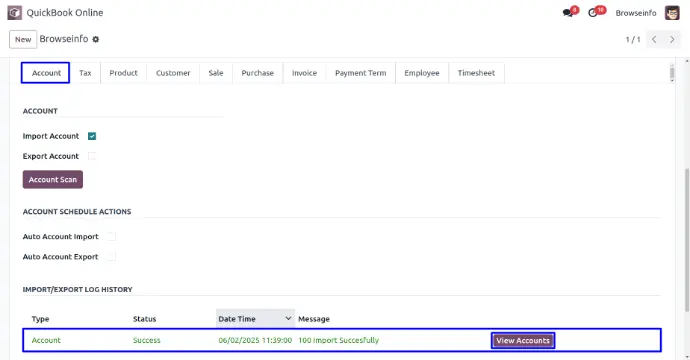Click the New button
This screenshot has width=690, height=360.
tap(23, 40)
